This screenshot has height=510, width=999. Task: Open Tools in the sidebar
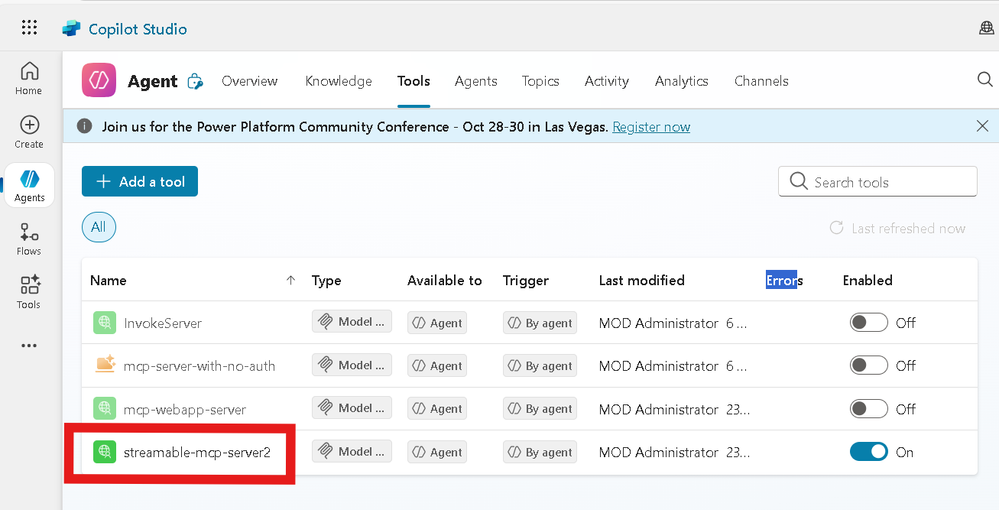pyautogui.click(x=29, y=293)
